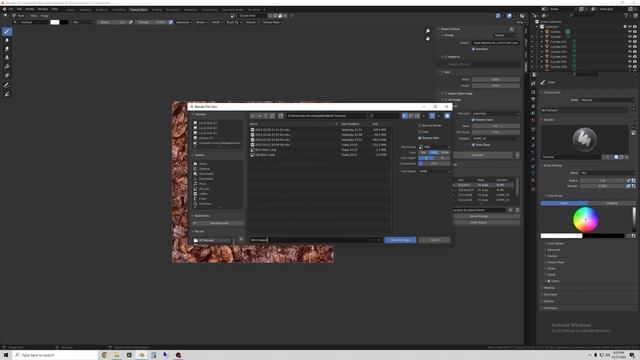Viewport: 640px width, 360px height.
Task: Click Home in System list
Action: click(x=203, y=164)
